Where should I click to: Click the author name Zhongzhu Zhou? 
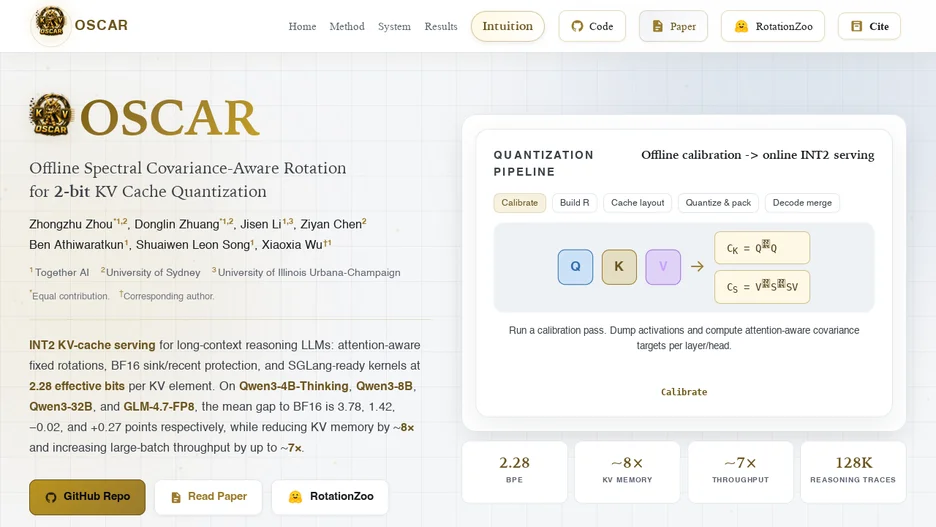[x=71, y=224]
